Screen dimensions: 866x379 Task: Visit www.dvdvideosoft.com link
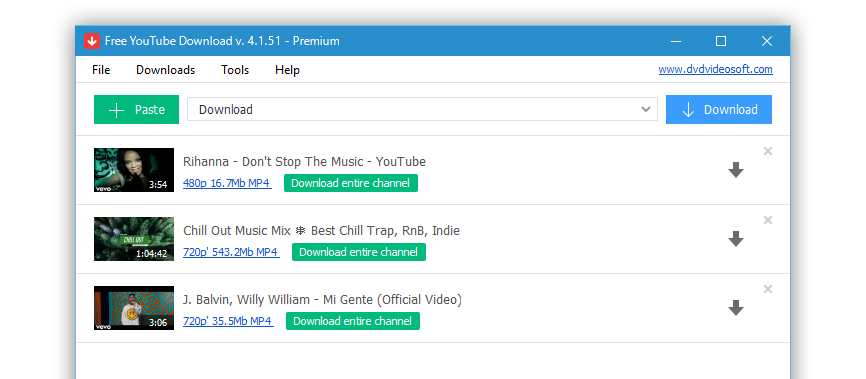coord(715,70)
